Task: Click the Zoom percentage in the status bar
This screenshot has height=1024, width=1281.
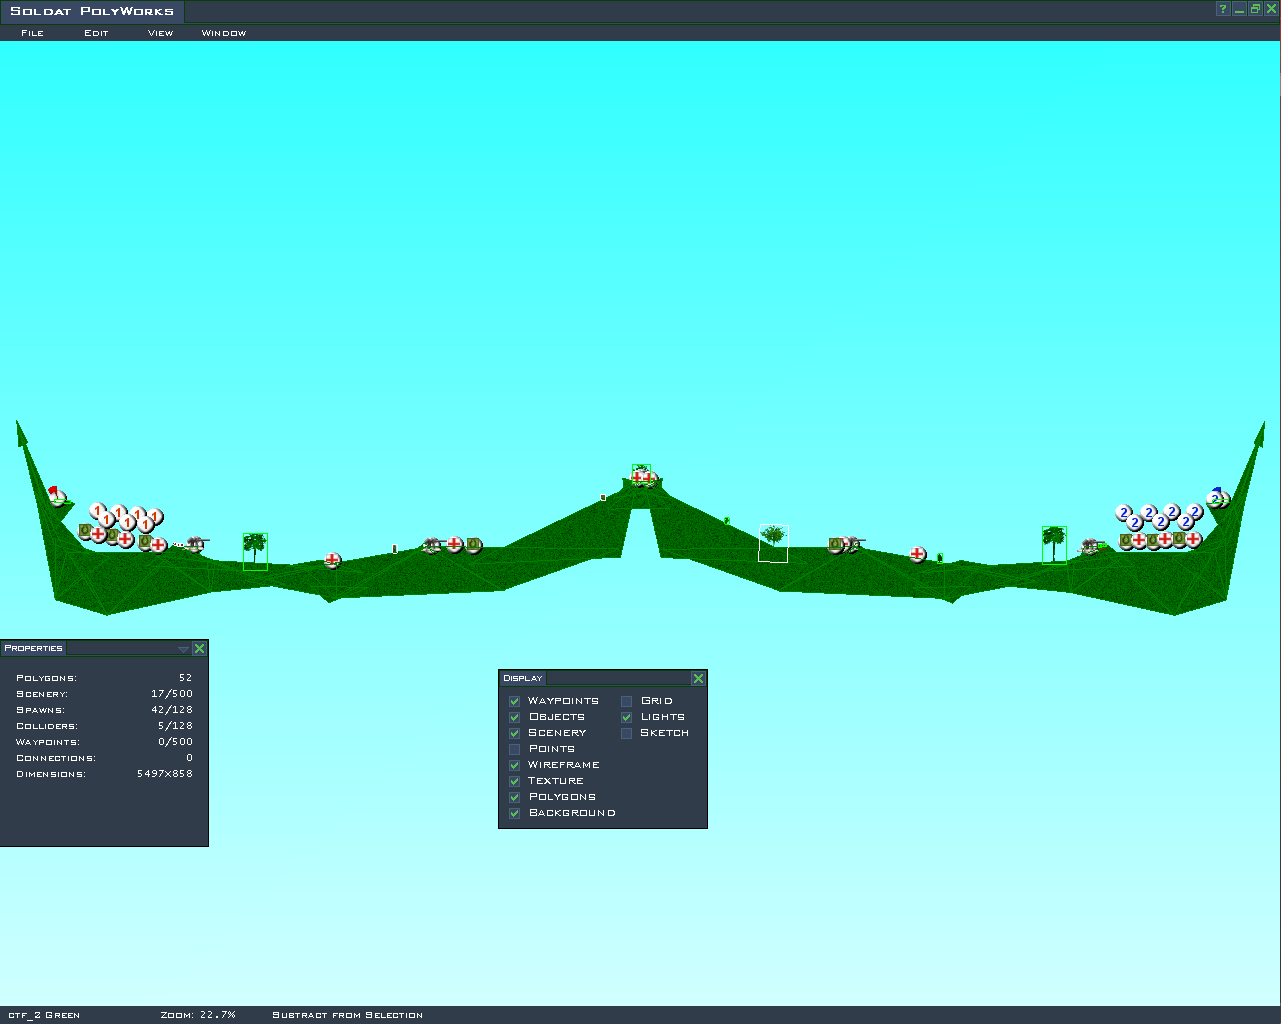Action: pyautogui.click(x=198, y=1015)
